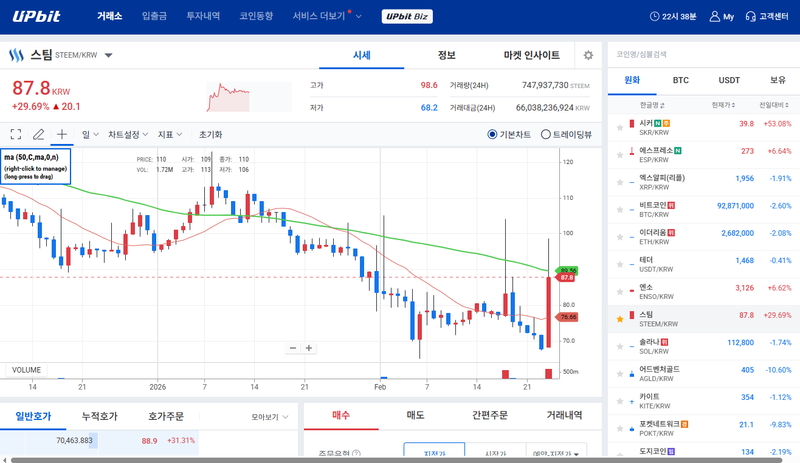Zoom out chart with minus button

293,348
